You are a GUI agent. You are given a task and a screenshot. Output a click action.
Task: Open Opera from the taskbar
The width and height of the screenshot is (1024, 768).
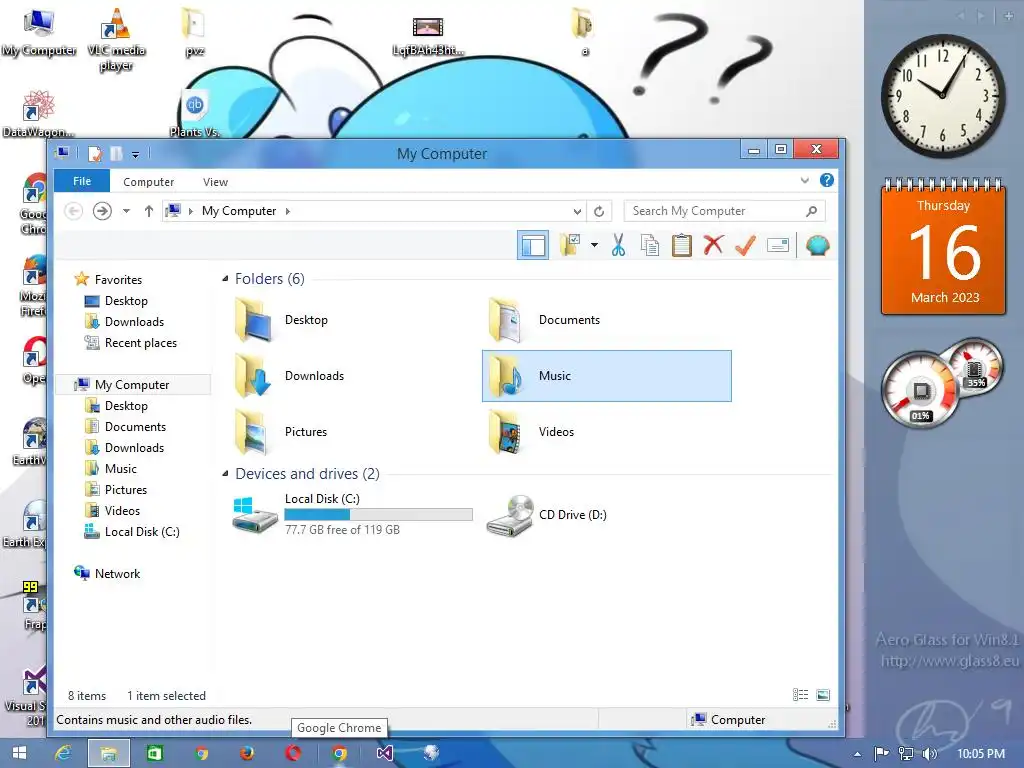[x=293, y=753]
